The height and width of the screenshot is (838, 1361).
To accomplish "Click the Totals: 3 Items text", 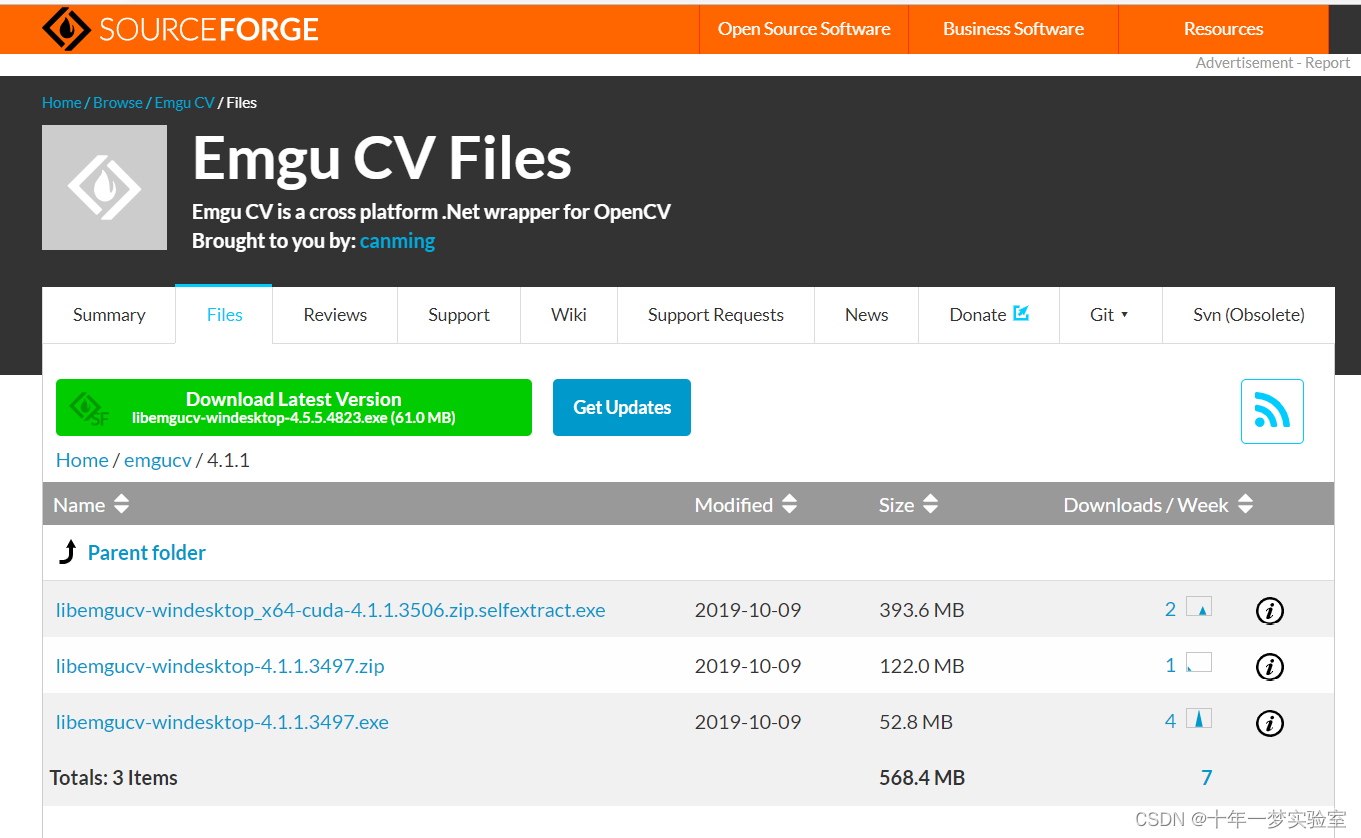I will [x=114, y=778].
